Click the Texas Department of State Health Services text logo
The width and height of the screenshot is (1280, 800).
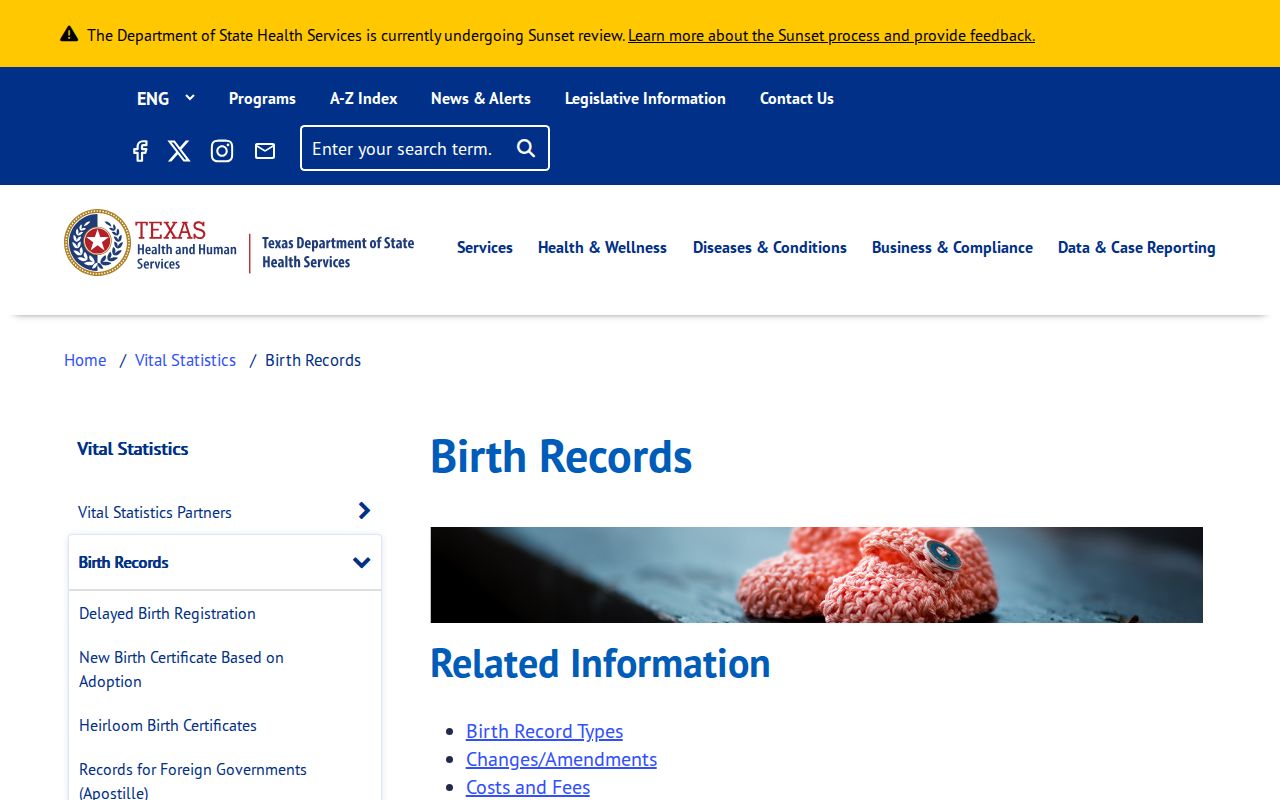(x=338, y=252)
